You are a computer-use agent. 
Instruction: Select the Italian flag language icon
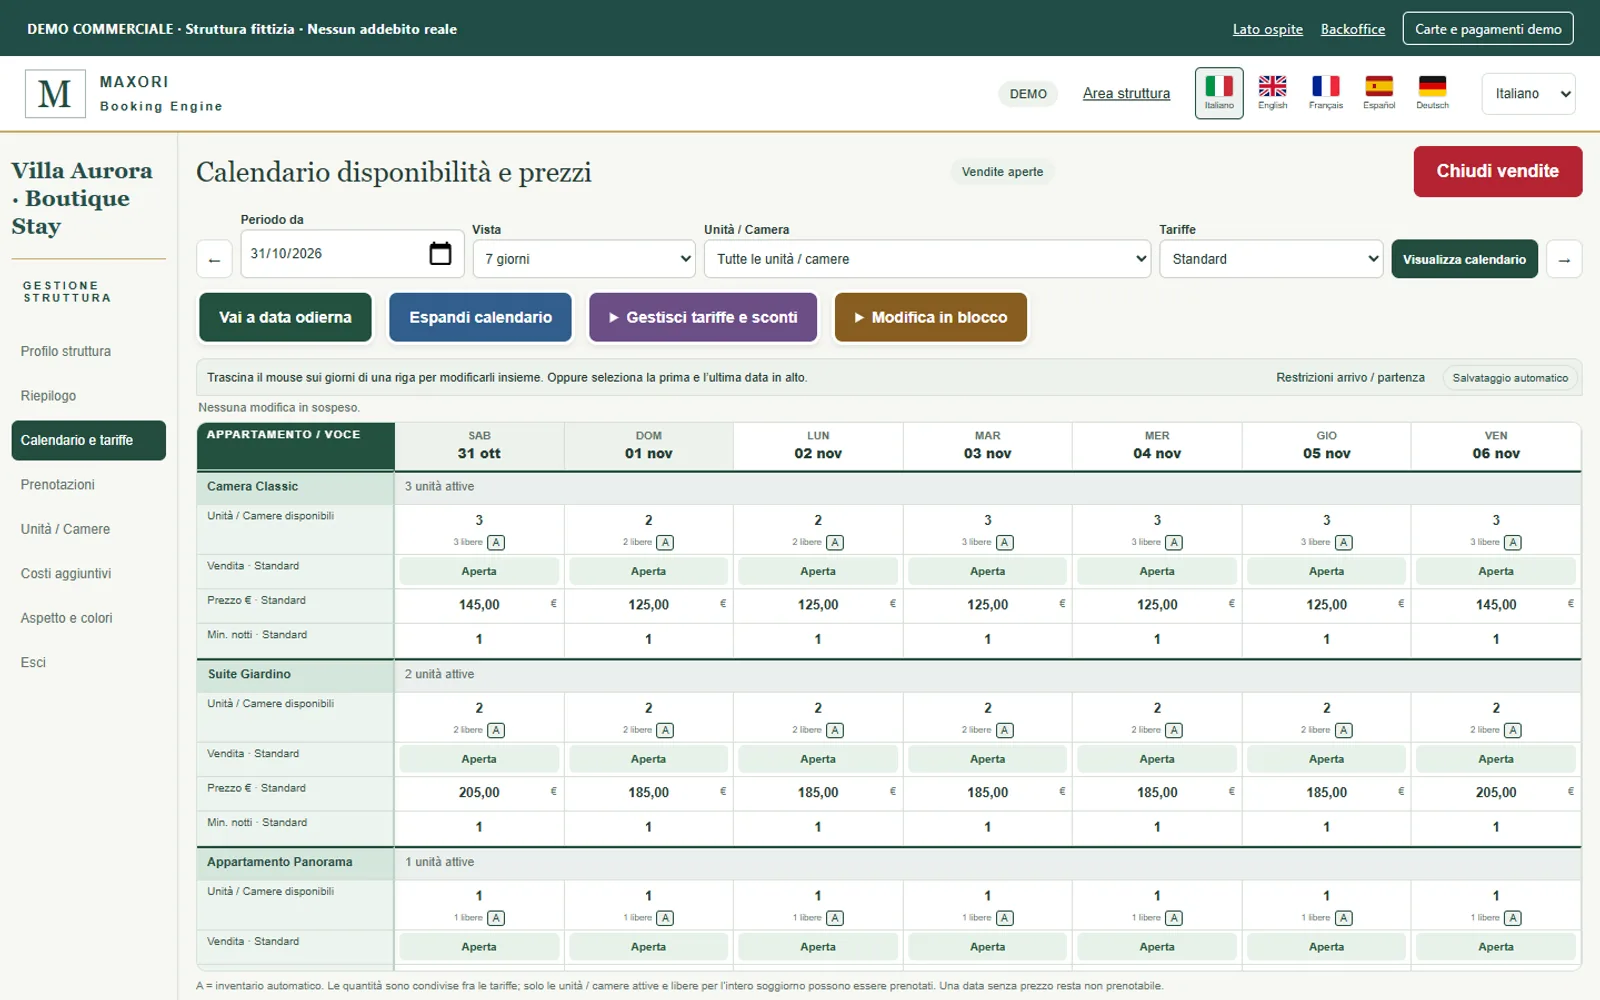[x=1219, y=93]
